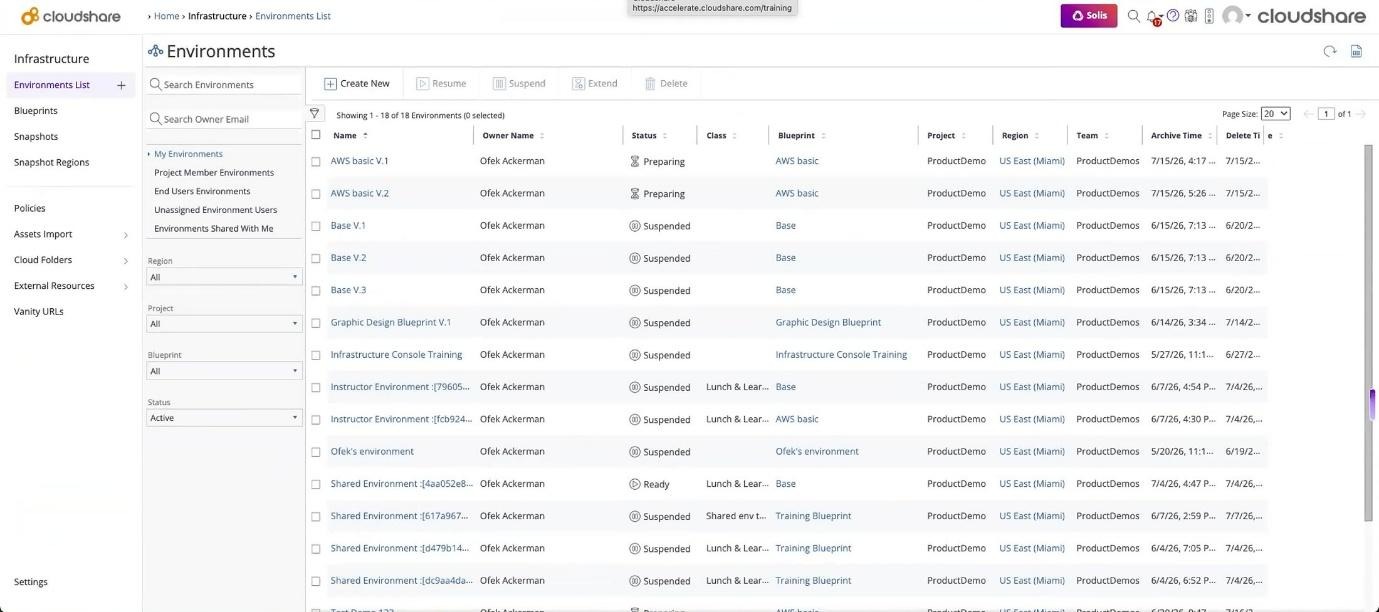
Task: Click the Extend toolbar button
Action: click(x=595, y=84)
